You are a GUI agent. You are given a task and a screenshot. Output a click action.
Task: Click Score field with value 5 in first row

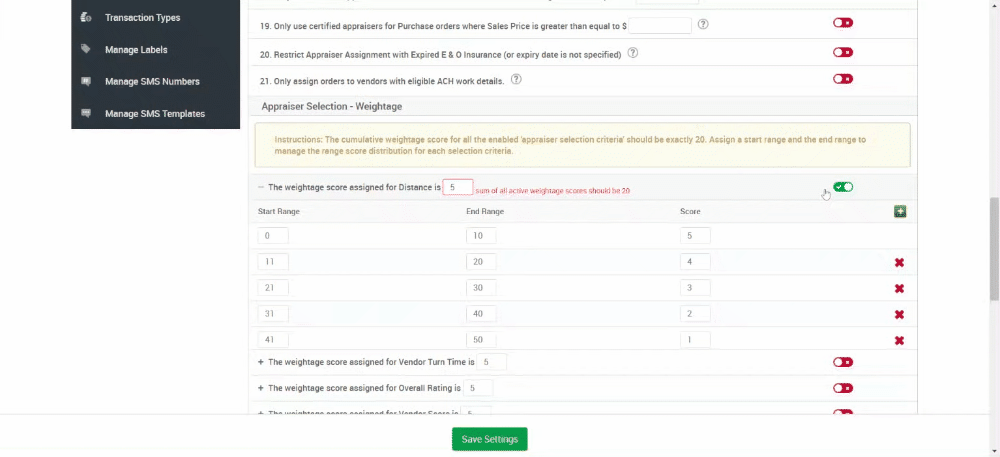tap(695, 236)
